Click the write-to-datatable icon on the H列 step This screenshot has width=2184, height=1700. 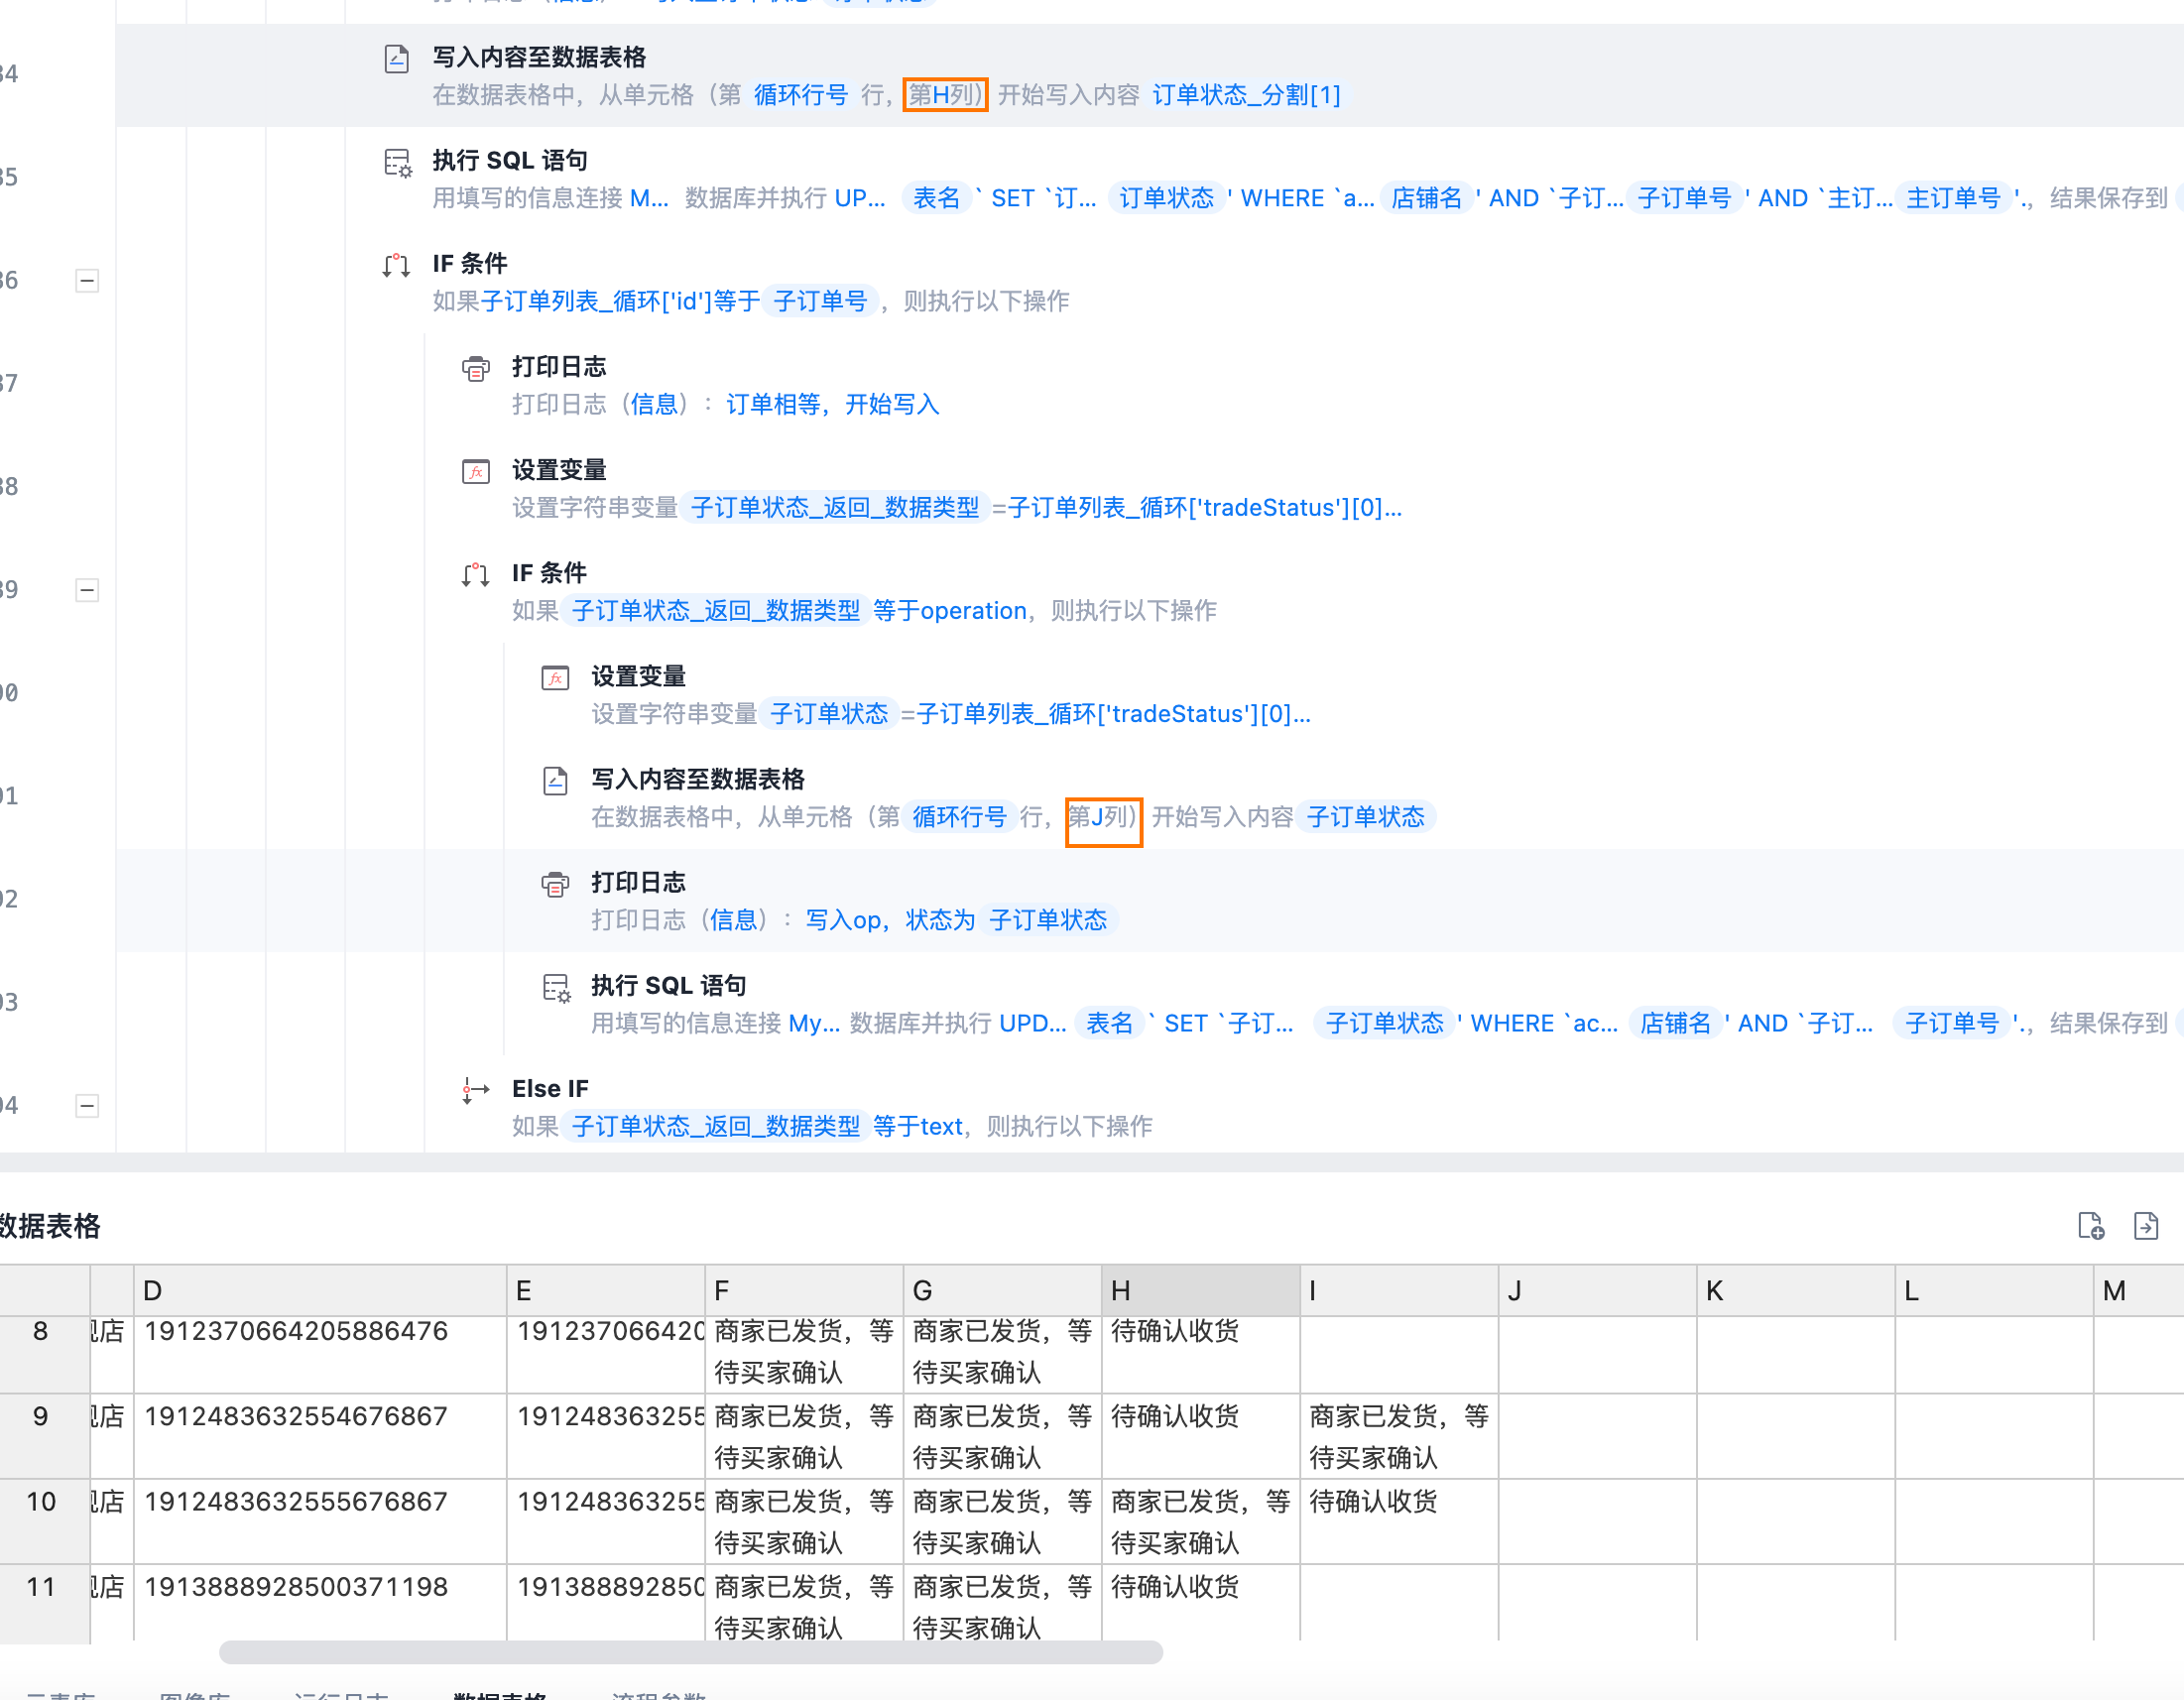(396, 59)
